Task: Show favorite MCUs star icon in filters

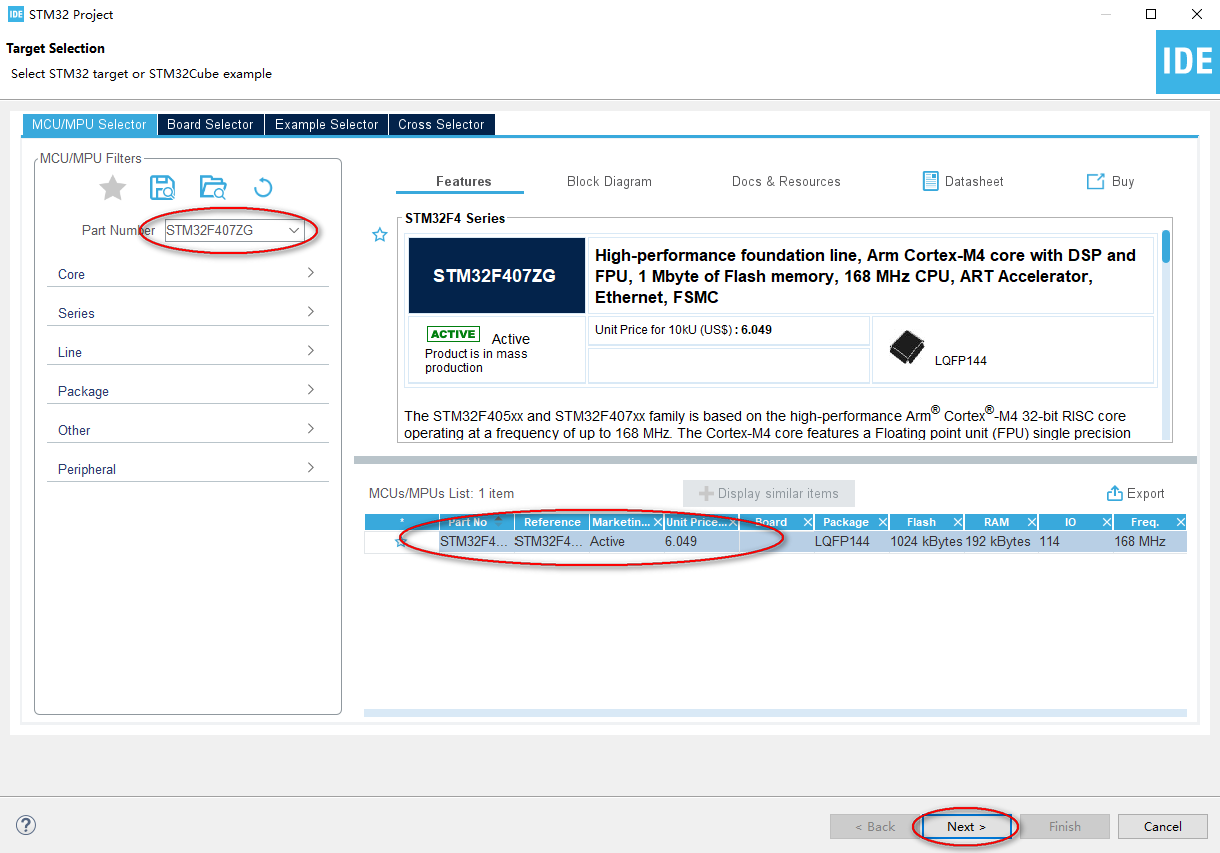Action: 113,187
